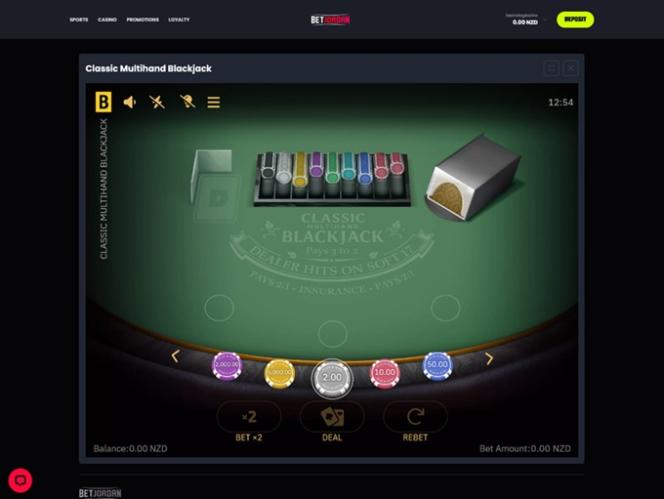Screen dimensions: 664x499
Task: Select the grey 2.00 chip
Action: [332, 378]
